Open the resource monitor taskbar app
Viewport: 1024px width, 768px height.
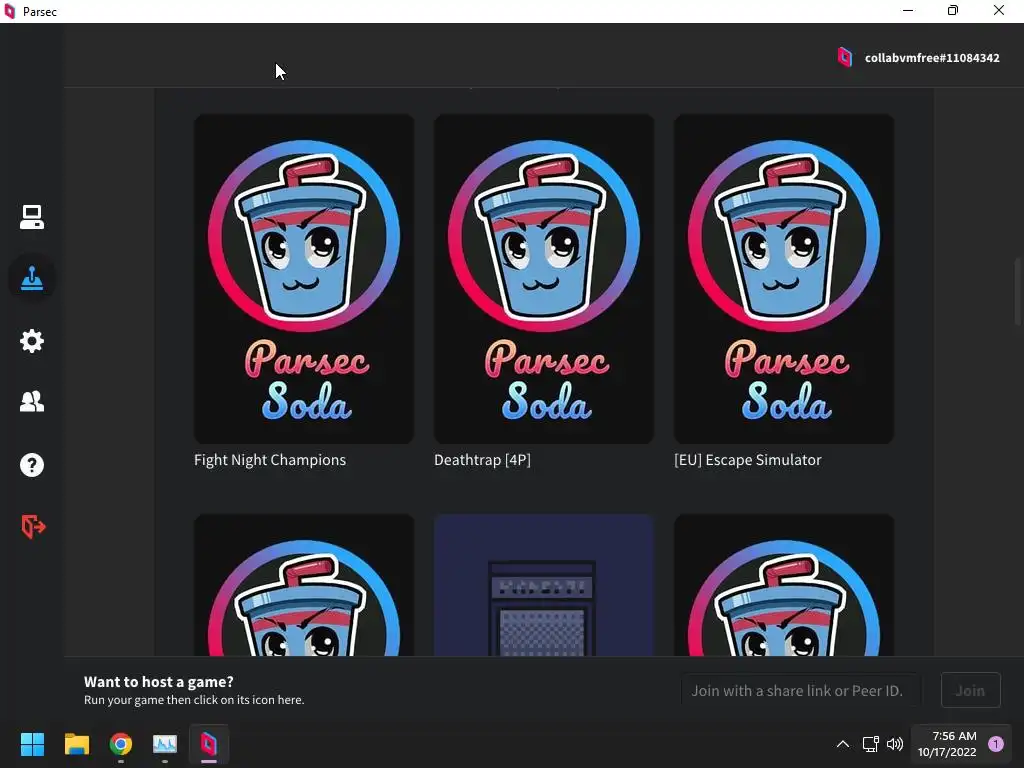165,744
